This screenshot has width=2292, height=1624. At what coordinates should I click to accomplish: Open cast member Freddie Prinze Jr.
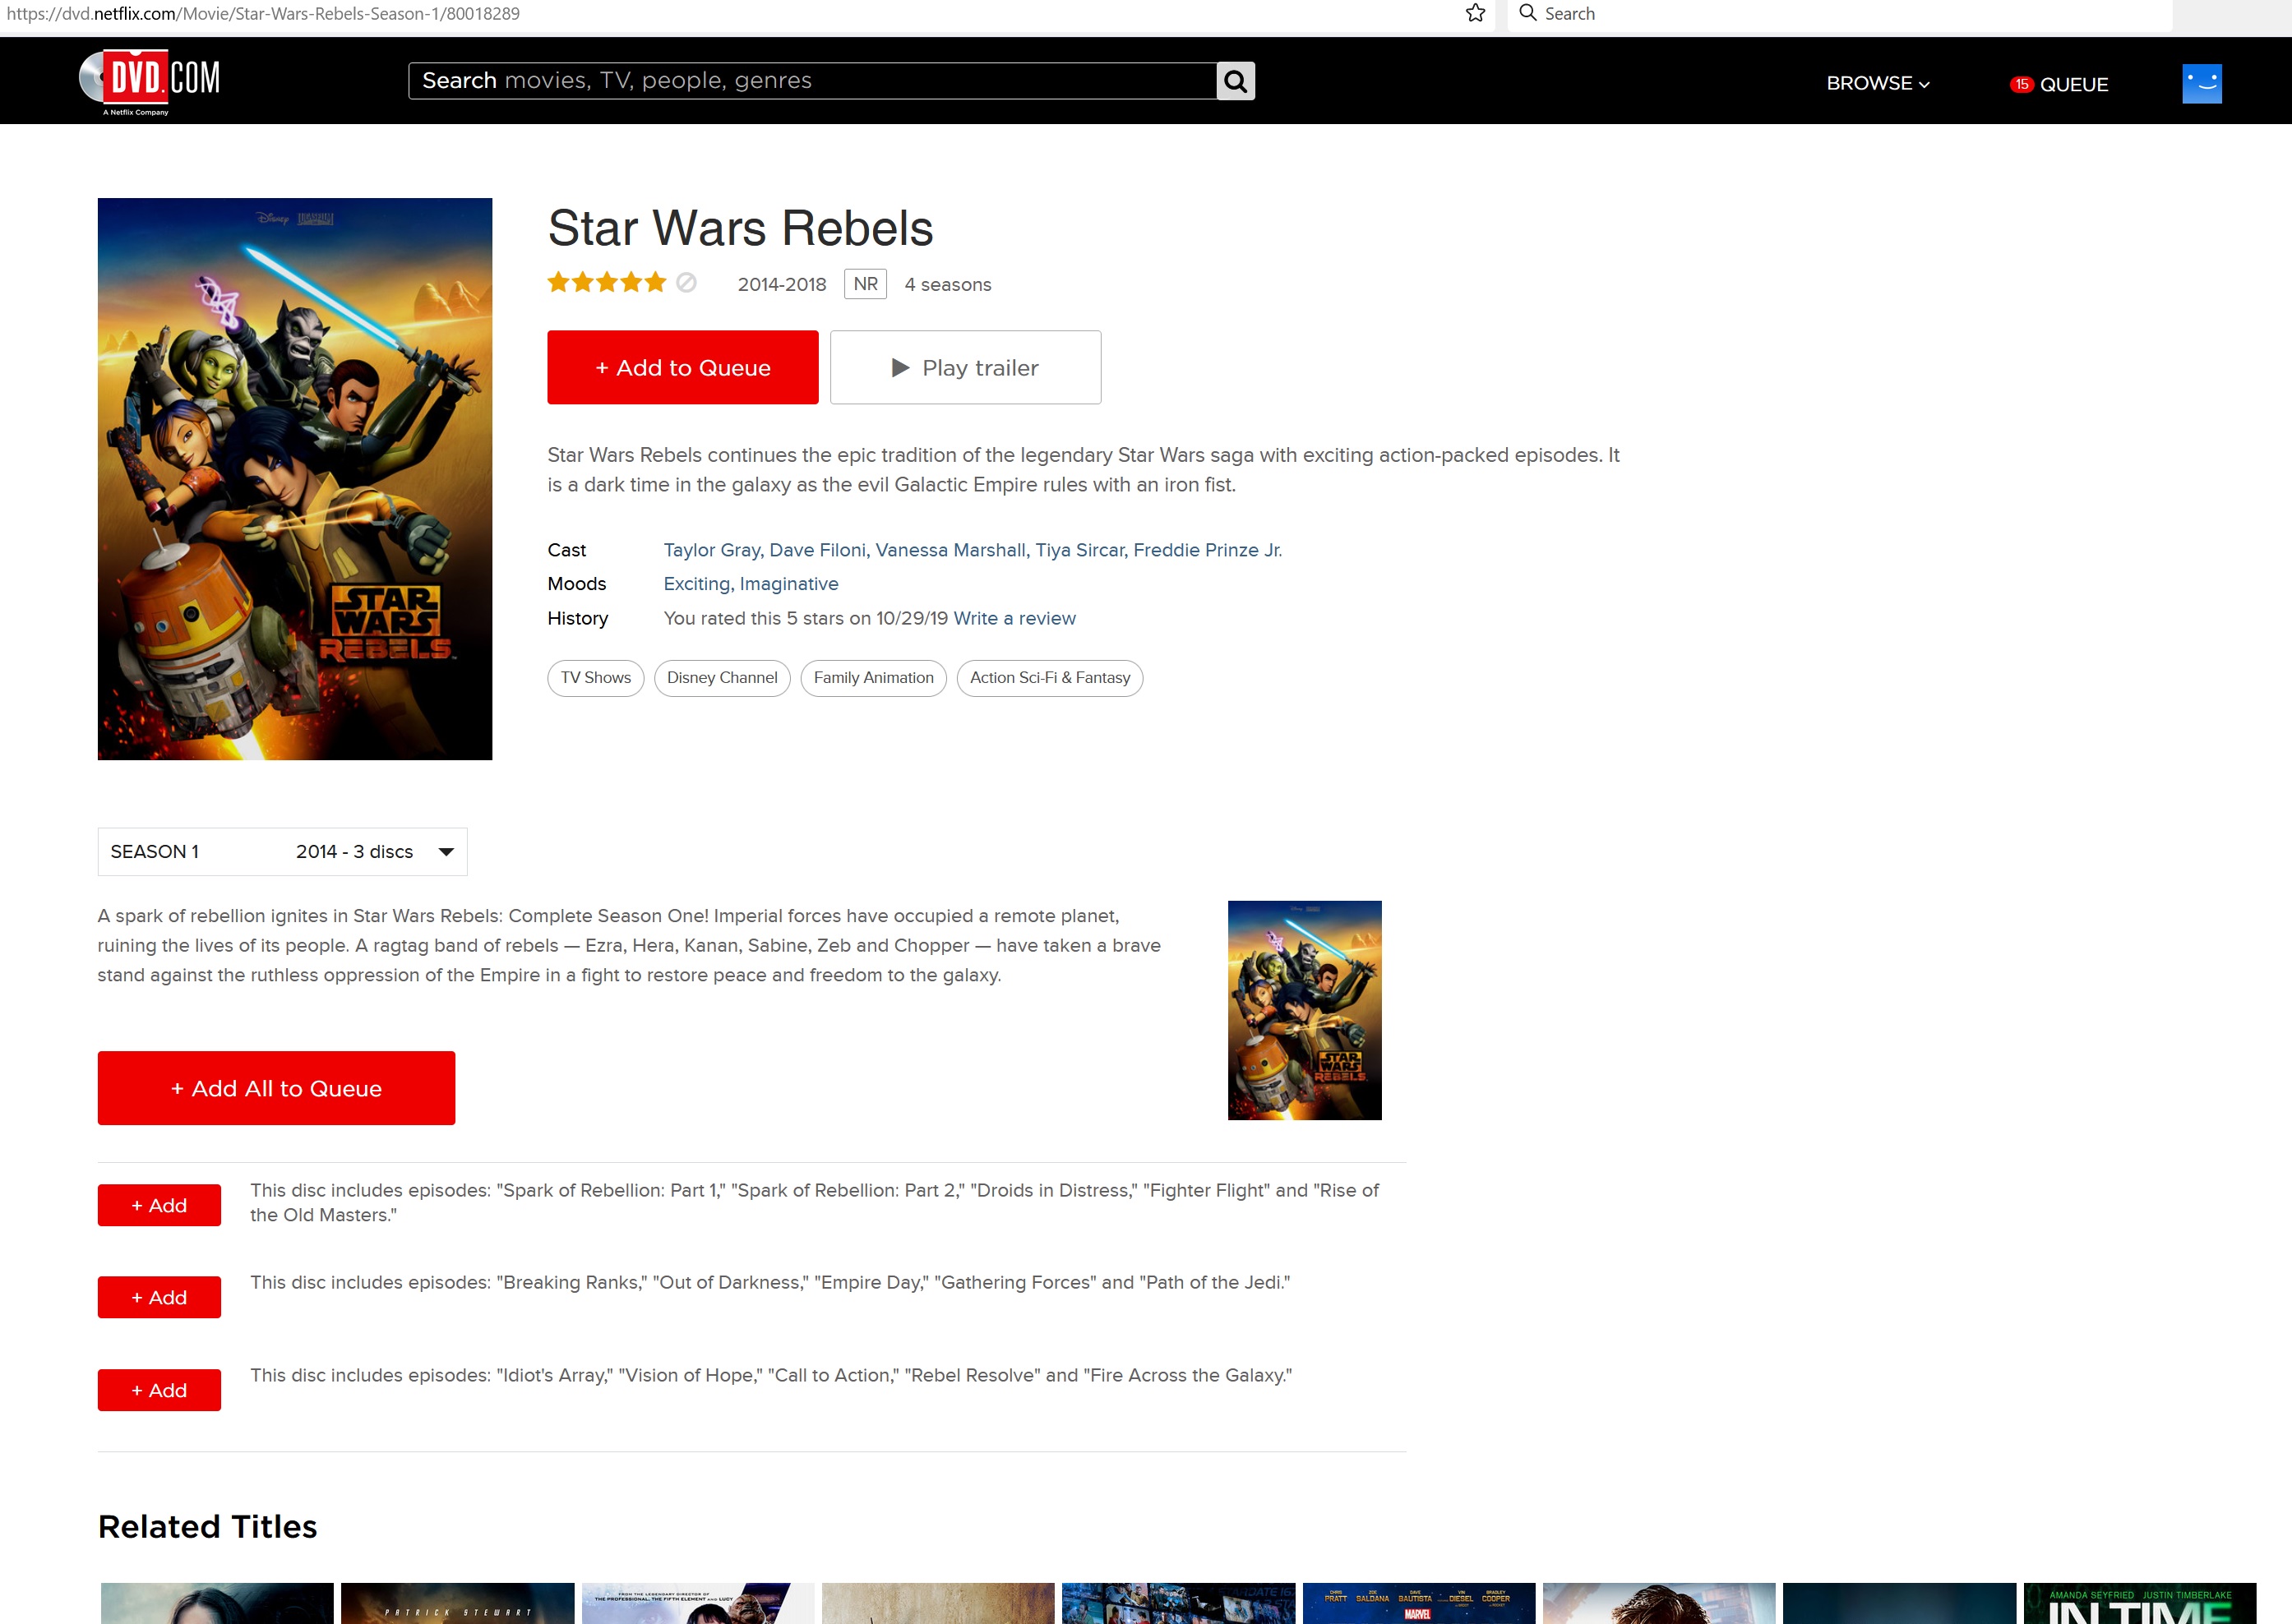(x=1207, y=550)
